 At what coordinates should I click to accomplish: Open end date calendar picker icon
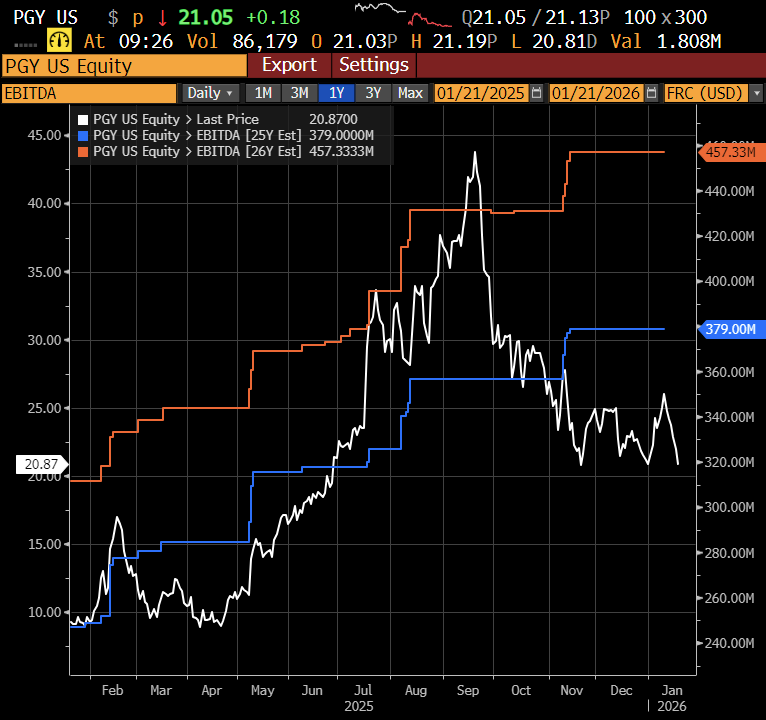point(651,93)
